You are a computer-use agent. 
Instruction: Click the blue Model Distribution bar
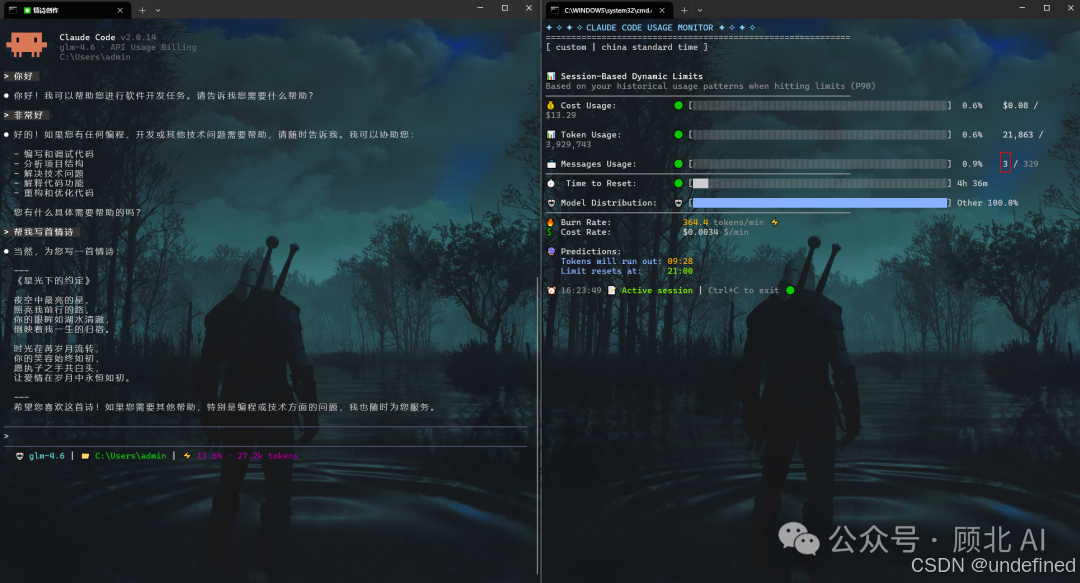pos(820,203)
